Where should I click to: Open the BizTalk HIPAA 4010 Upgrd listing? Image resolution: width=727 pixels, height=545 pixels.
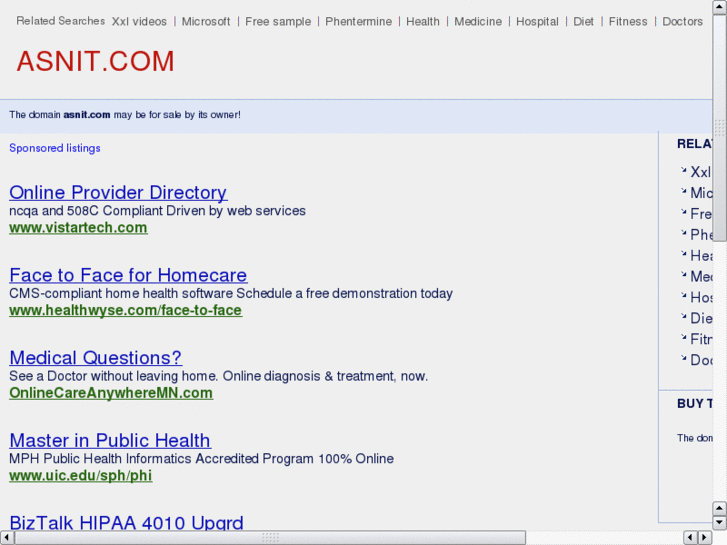tap(126, 522)
